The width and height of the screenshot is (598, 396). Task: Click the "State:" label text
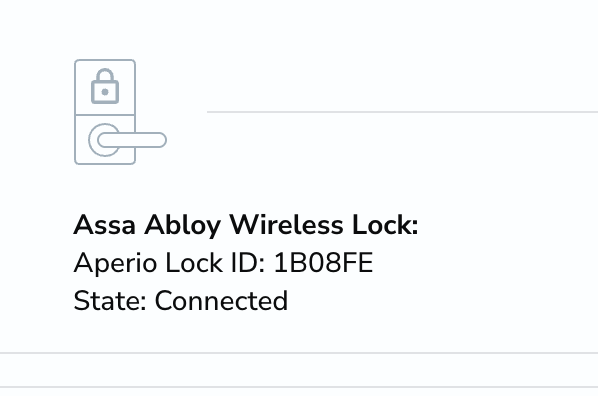coord(110,301)
